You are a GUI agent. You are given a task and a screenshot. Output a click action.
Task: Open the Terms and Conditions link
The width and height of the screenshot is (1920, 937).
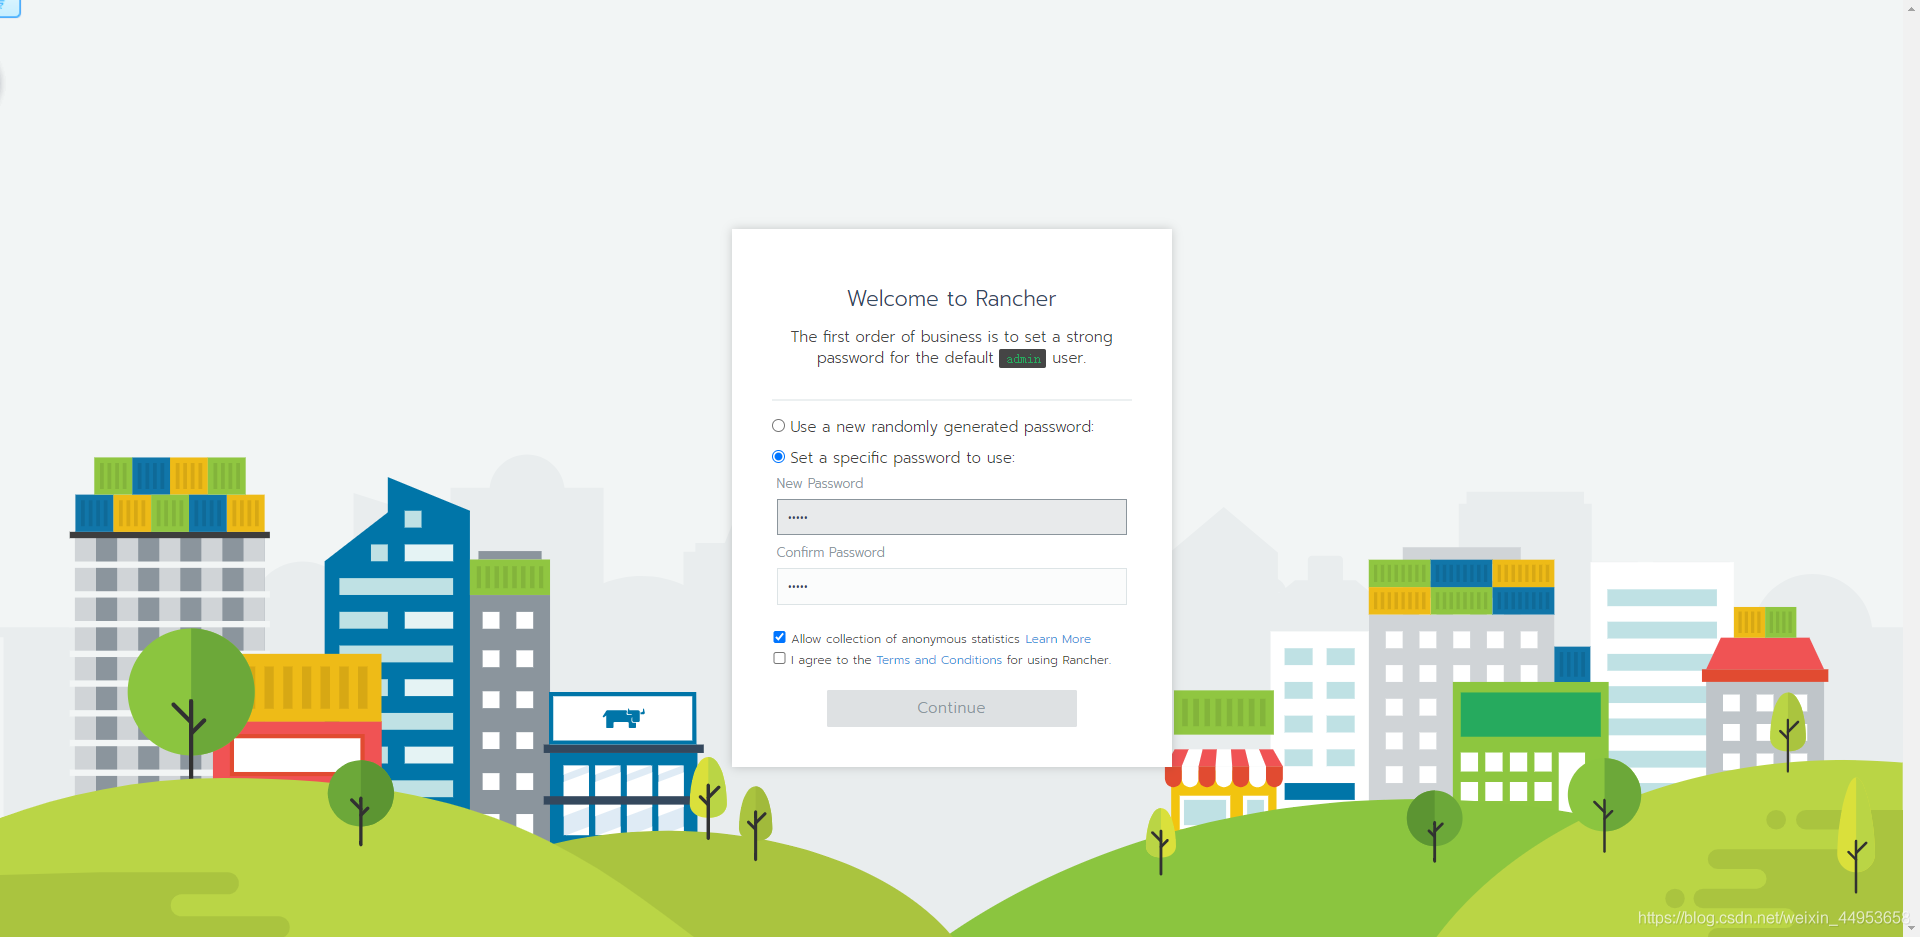[x=938, y=660]
